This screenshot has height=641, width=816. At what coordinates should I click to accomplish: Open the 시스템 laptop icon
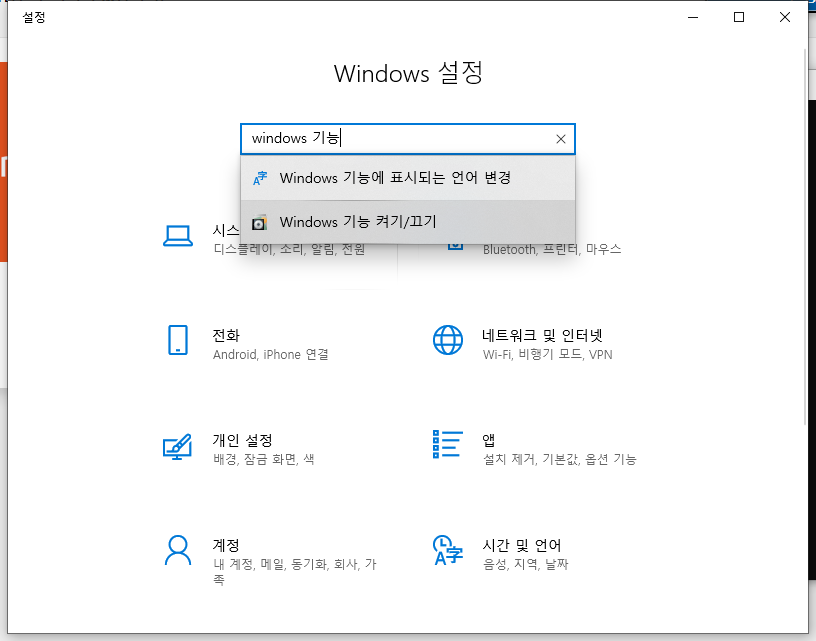coord(178,236)
